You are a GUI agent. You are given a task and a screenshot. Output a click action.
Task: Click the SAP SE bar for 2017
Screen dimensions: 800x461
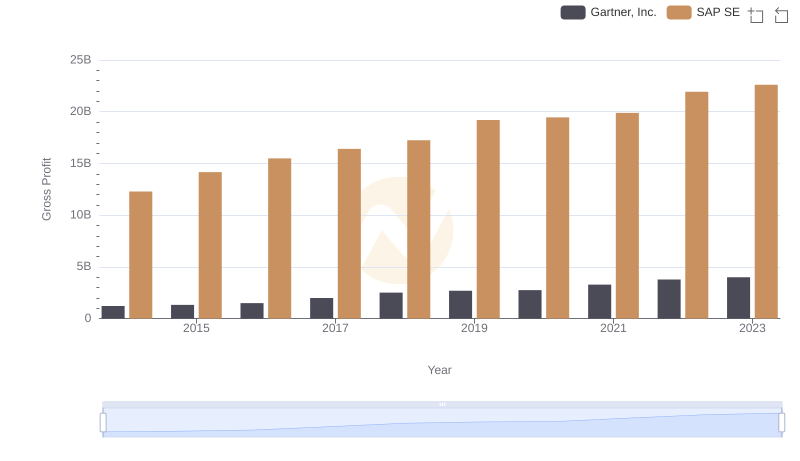[349, 234]
